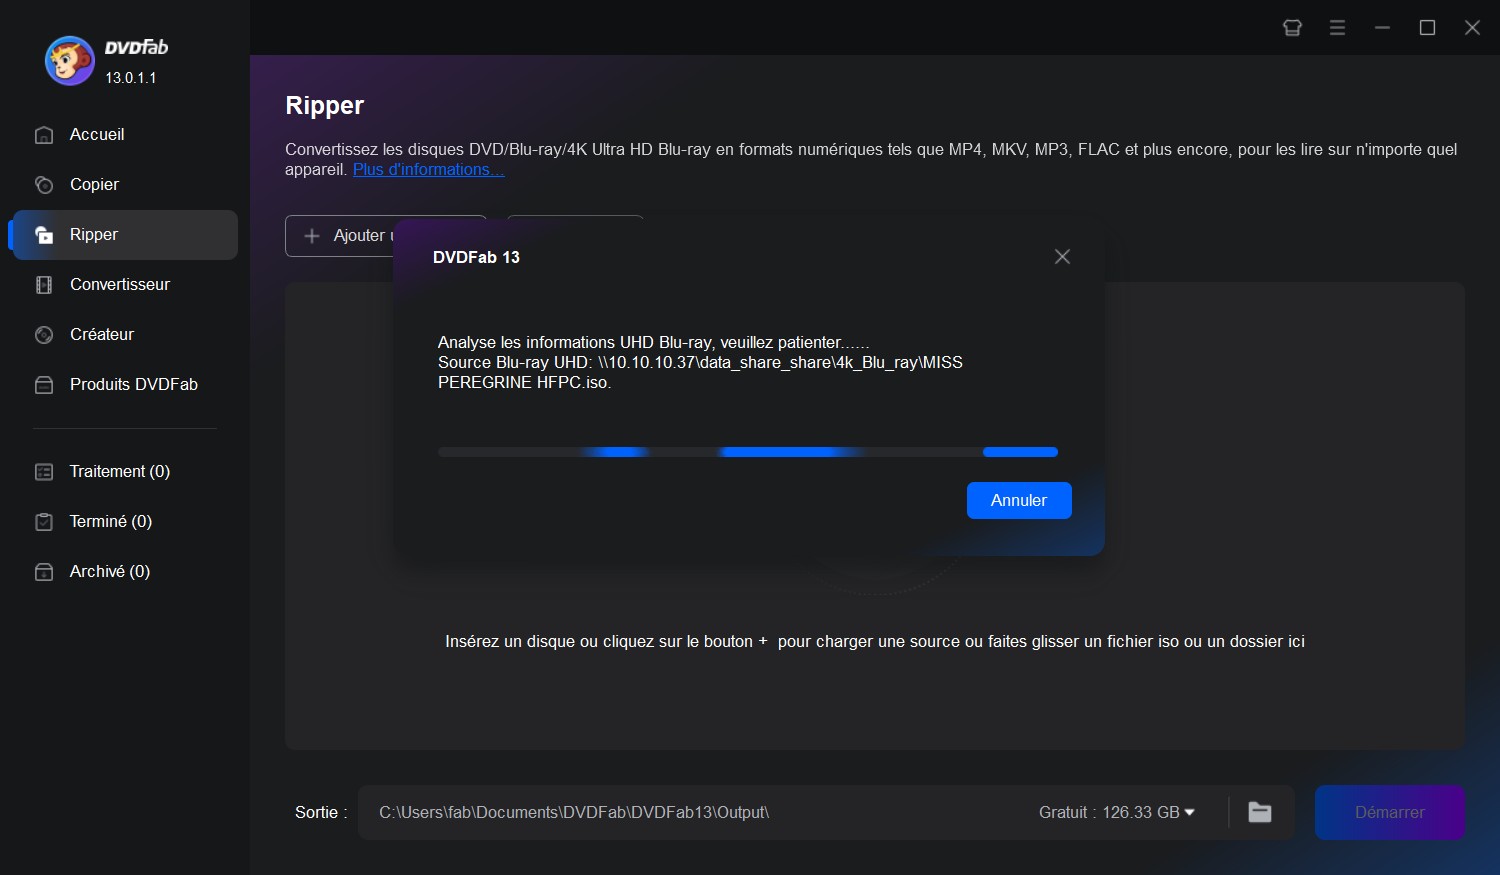Click the Sortie label

click(x=321, y=812)
